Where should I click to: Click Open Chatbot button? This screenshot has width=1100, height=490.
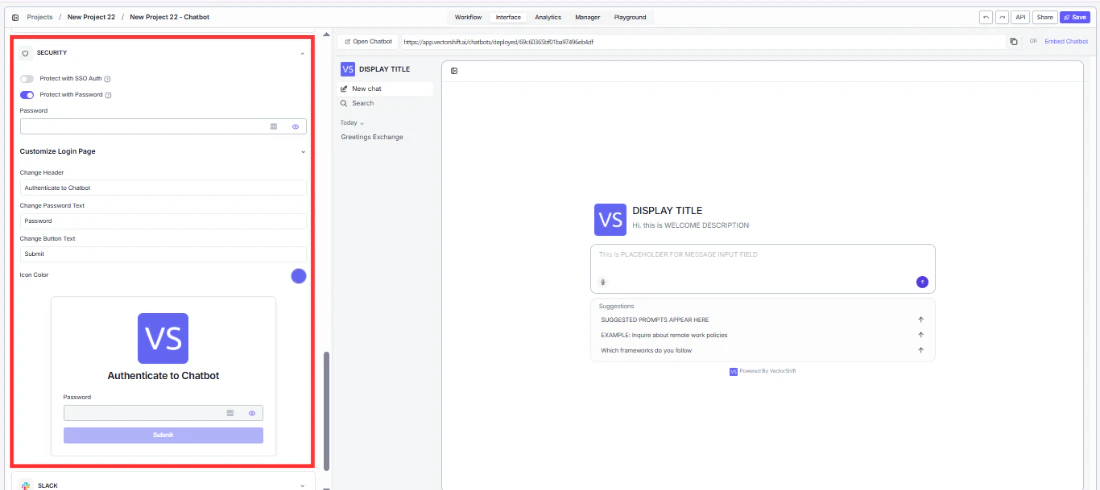tap(368, 41)
